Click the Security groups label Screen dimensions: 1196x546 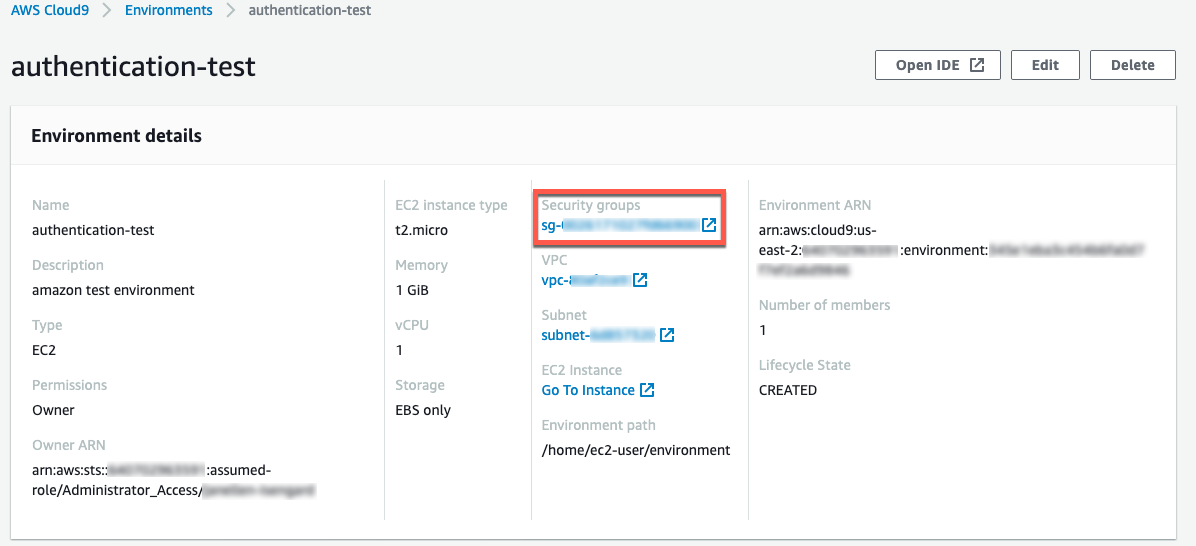pos(591,205)
